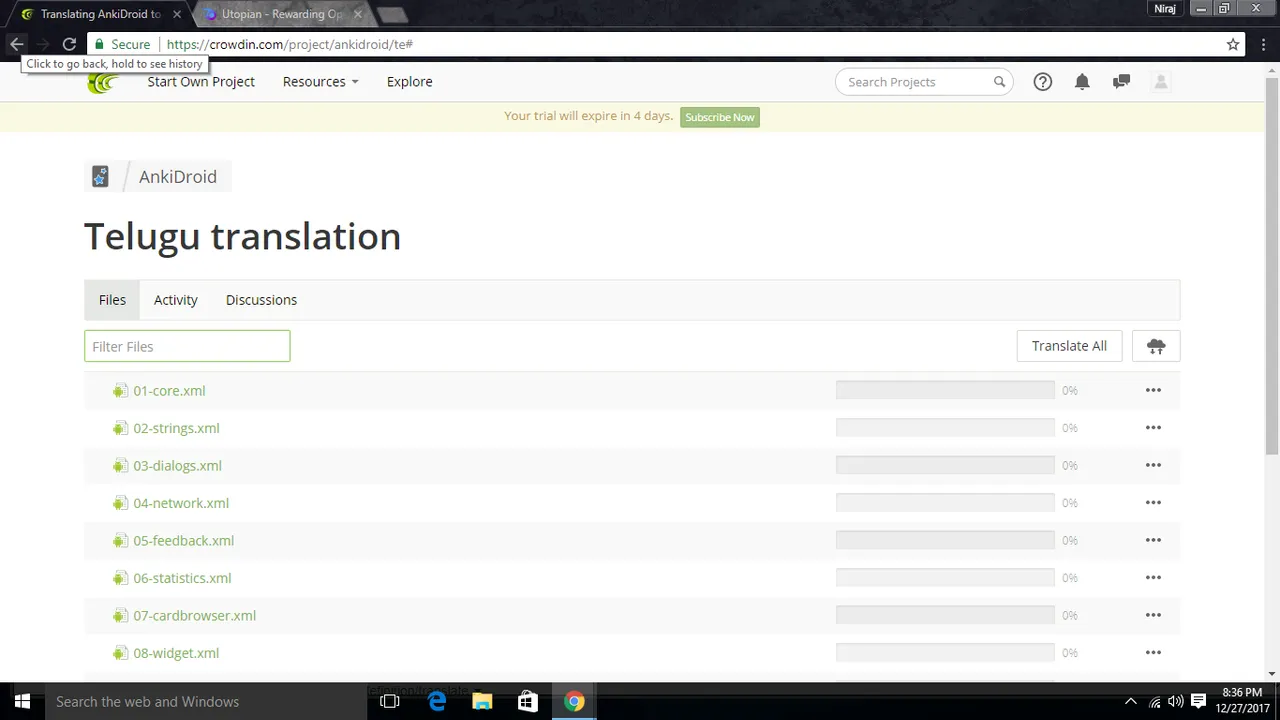The height and width of the screenshot is (720, 1280).
Task: Click the 04-network.xml progress bar
Action: pos(945,503)
